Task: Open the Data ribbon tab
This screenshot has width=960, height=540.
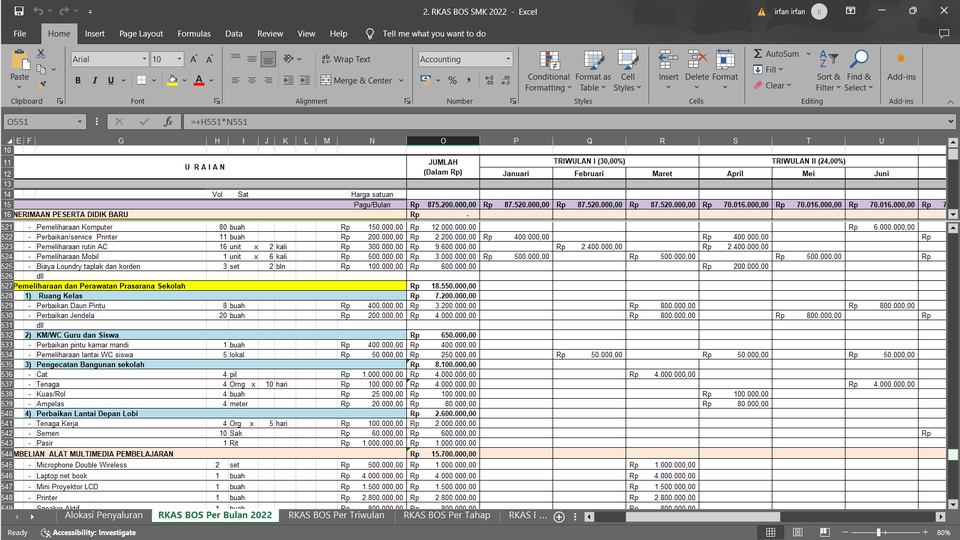Action: coord(233,34)
